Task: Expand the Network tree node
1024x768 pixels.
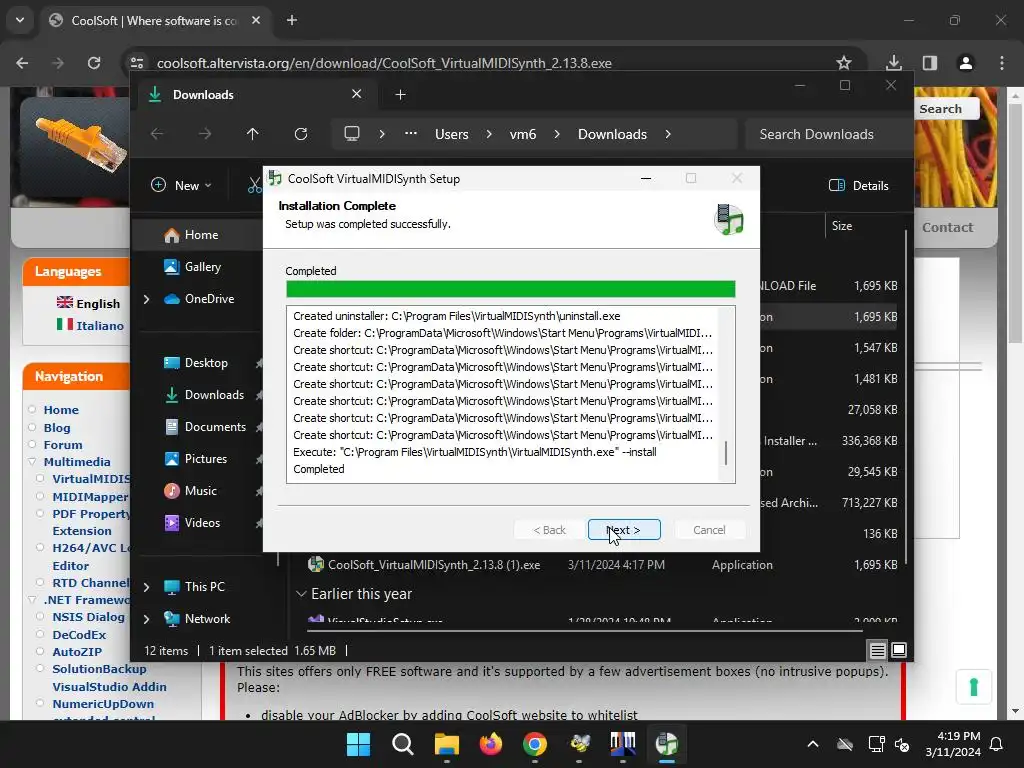Action: [146, 619]
